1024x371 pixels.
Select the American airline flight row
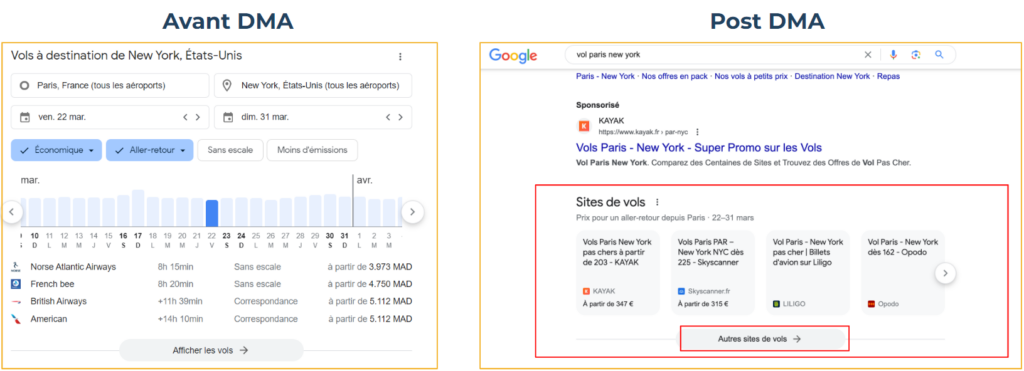point(212,319)
